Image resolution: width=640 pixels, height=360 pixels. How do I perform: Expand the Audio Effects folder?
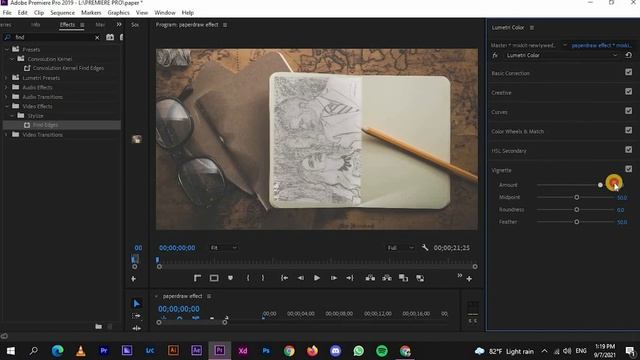click(x=7, y=87)
